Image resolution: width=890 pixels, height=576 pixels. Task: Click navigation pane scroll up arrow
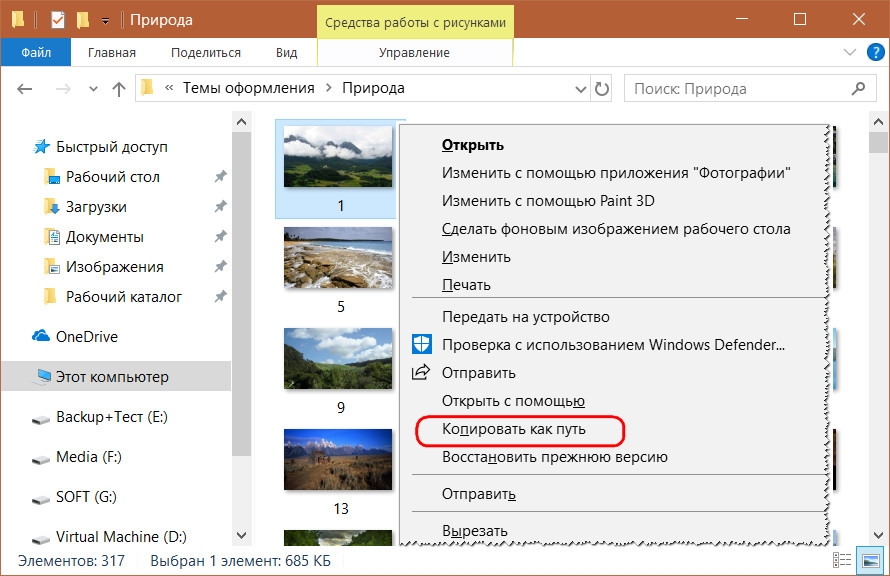(241, 121)
